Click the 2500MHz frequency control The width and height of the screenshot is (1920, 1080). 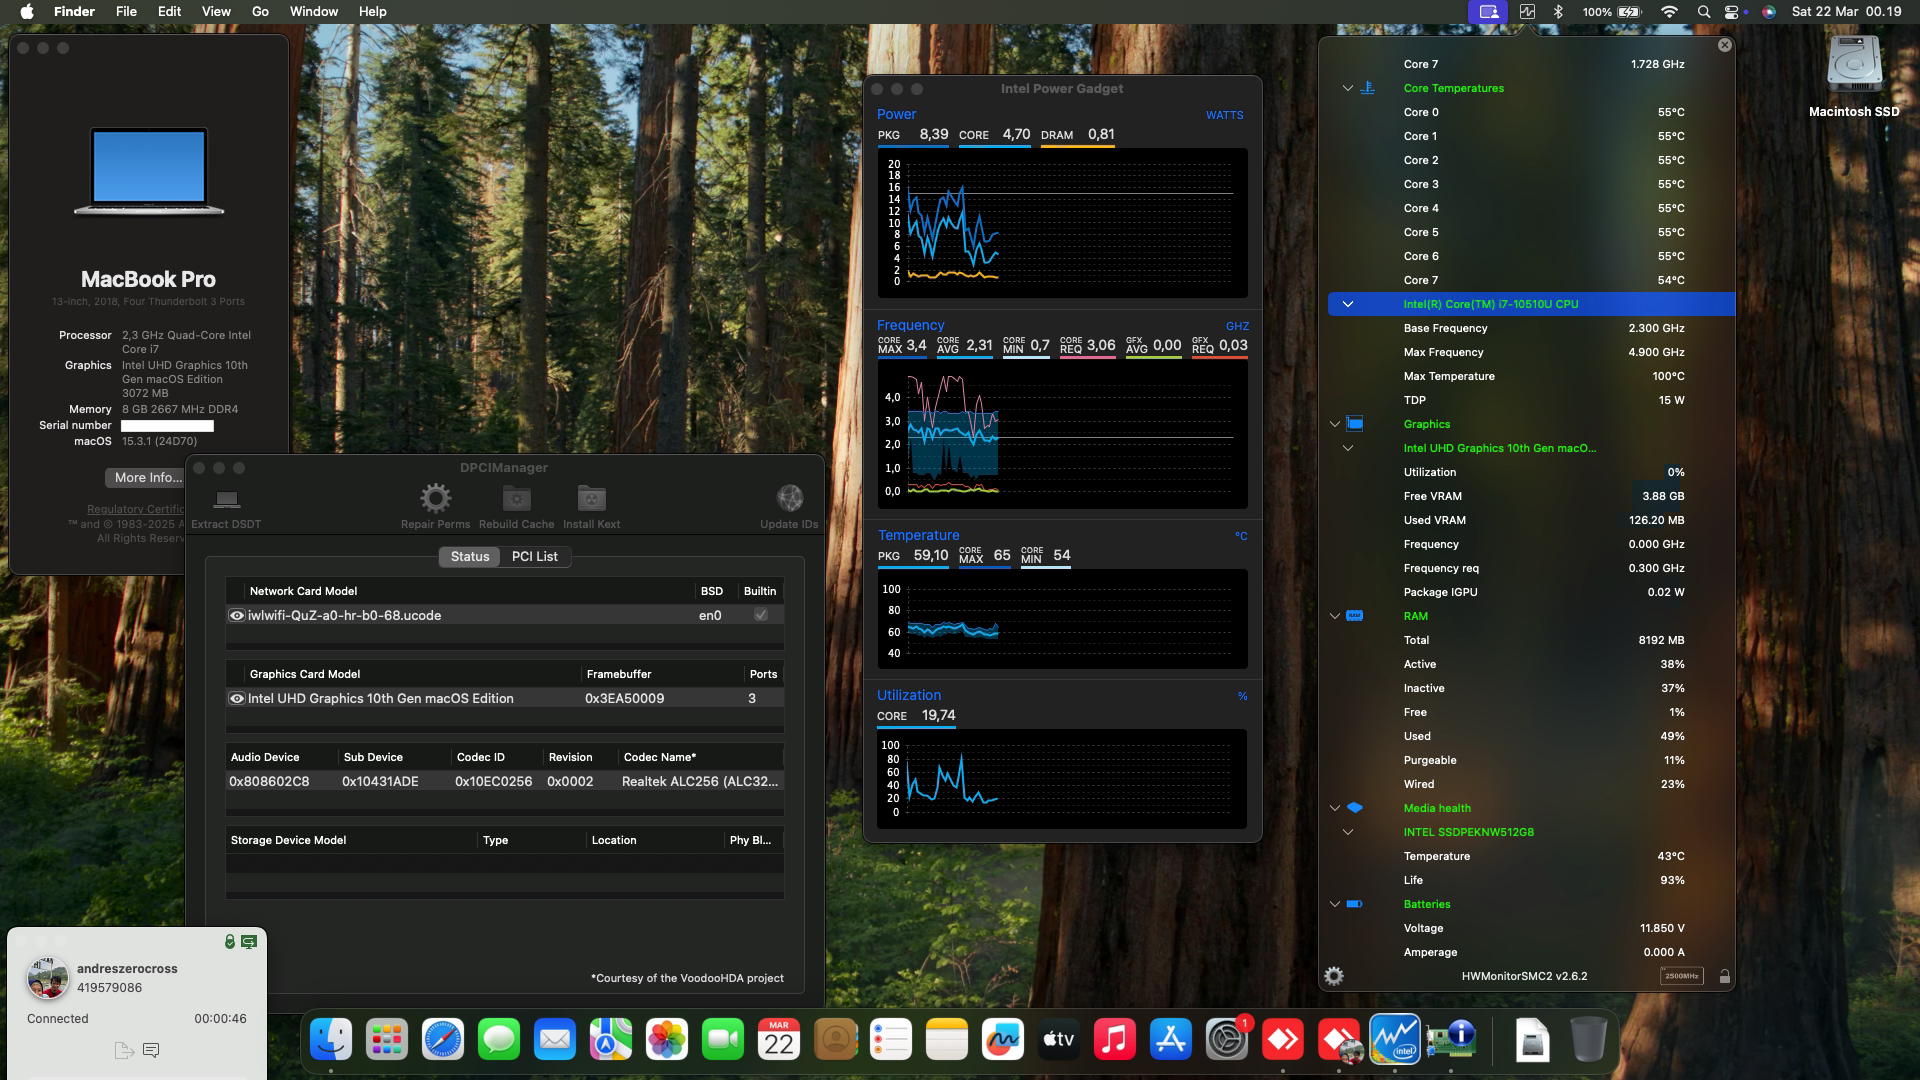[x=1681, y=974]
